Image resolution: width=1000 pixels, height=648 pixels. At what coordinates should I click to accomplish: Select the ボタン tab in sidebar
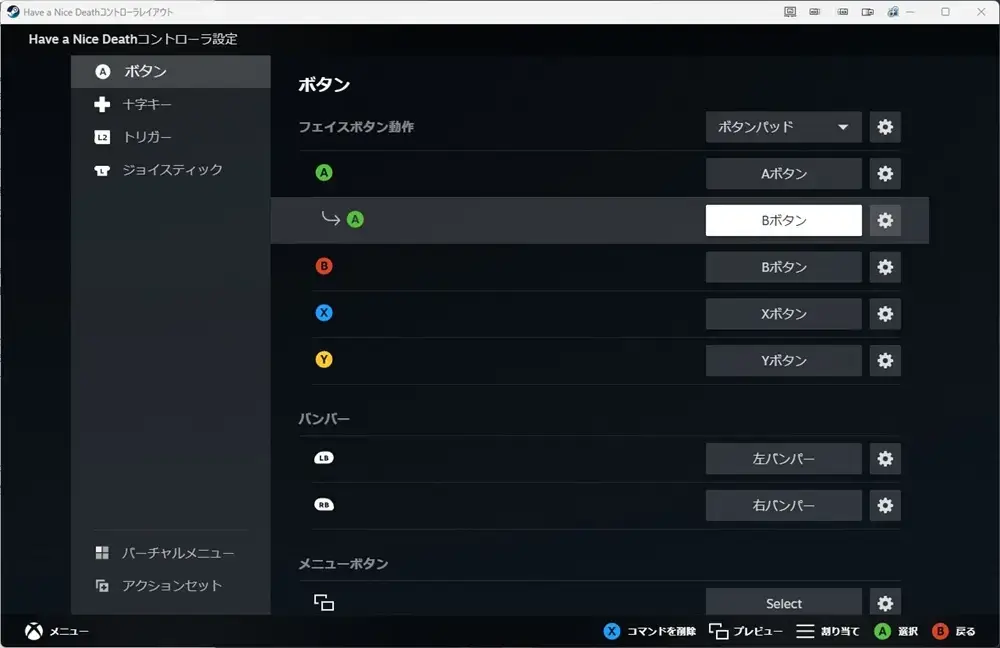[x=171, y=71]
